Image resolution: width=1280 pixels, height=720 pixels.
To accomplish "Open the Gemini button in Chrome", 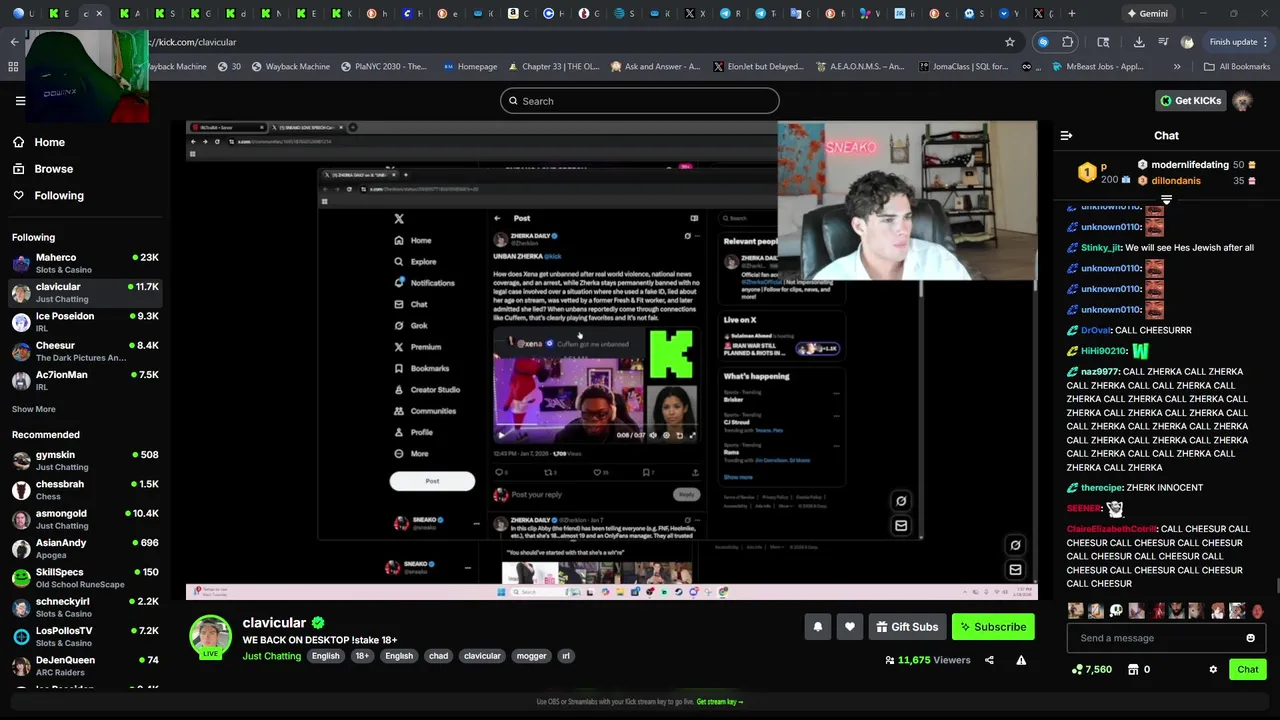I will pyautogui.click(x=1147, y=14).
